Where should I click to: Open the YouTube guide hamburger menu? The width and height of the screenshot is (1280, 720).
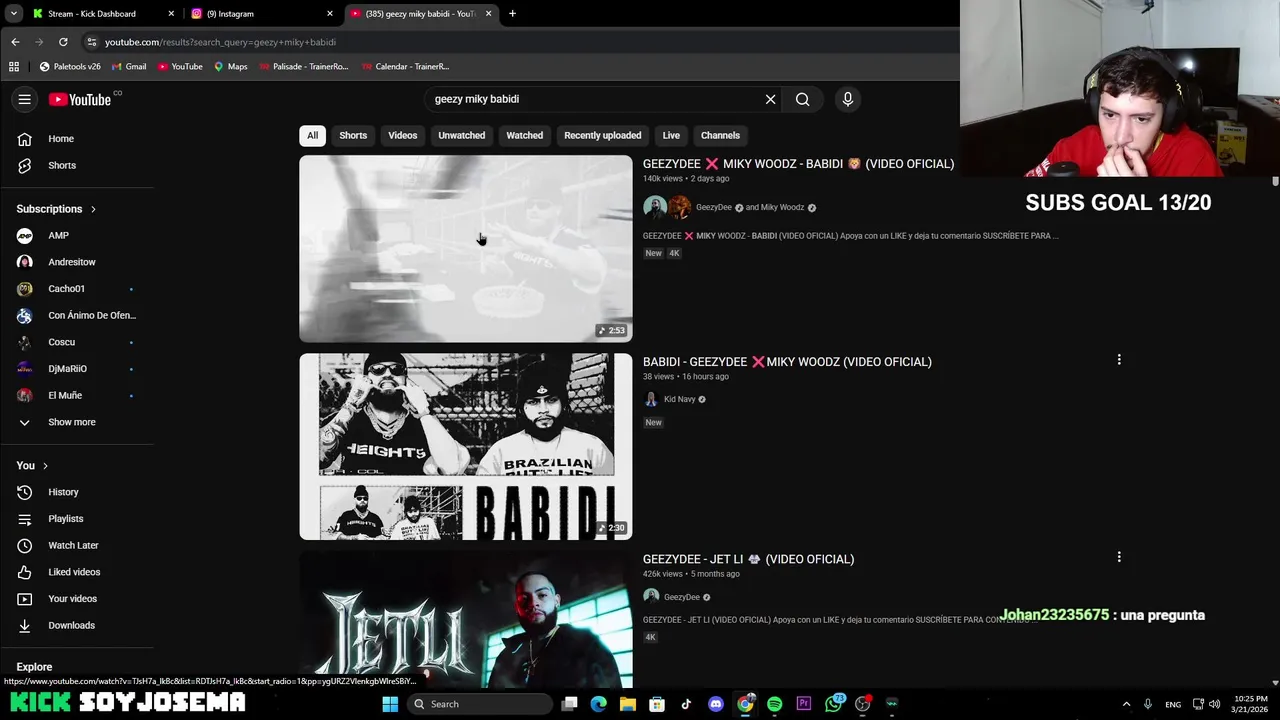[x=25, y=99]
